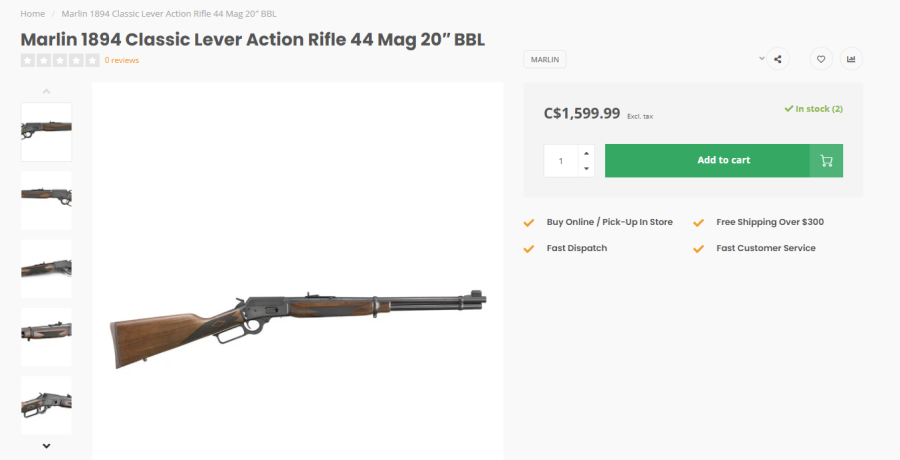Click the green In stock checkmark
The image size is (900, 460).
[789, 108]
